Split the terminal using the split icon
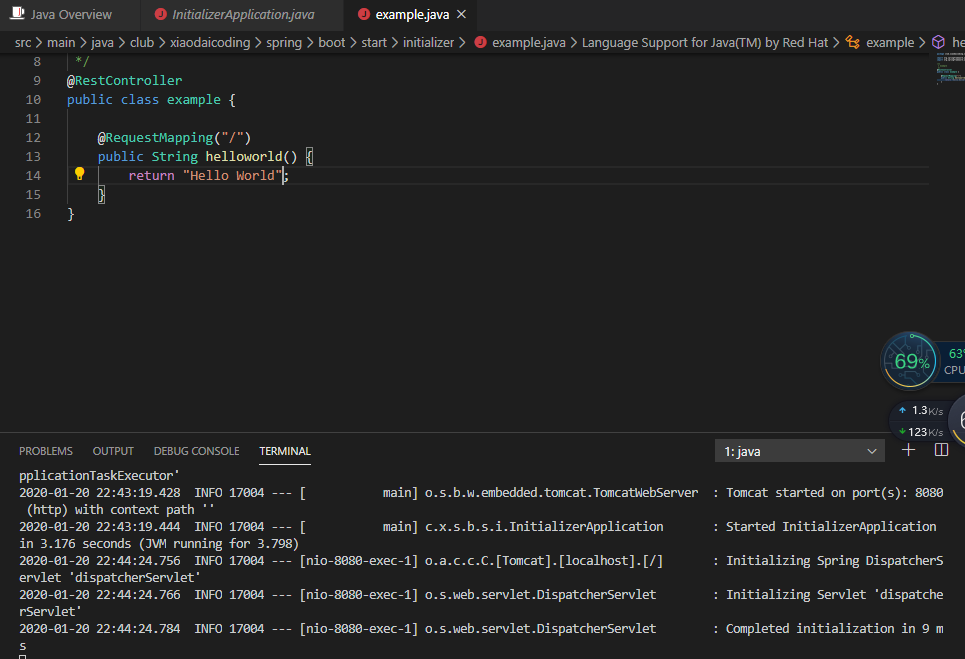 941,451
